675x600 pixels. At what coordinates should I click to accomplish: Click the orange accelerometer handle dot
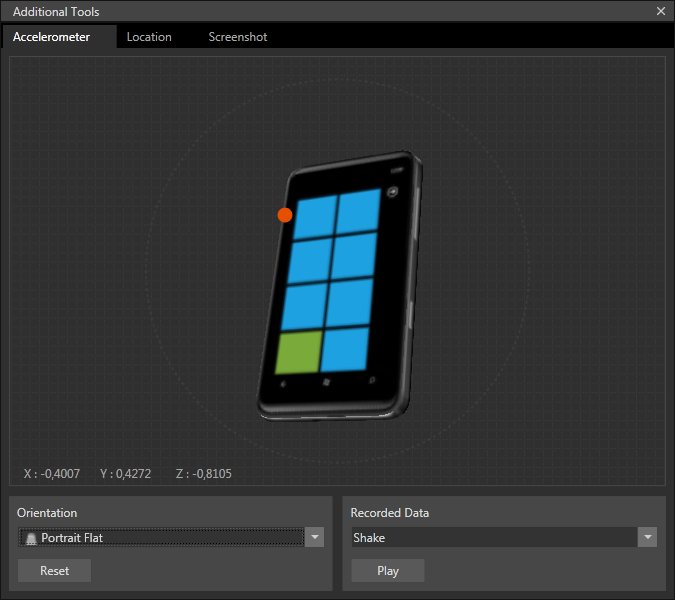285,215
